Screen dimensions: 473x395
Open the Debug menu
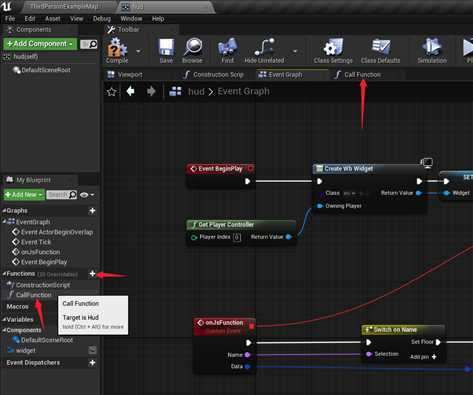coord(102,19)
